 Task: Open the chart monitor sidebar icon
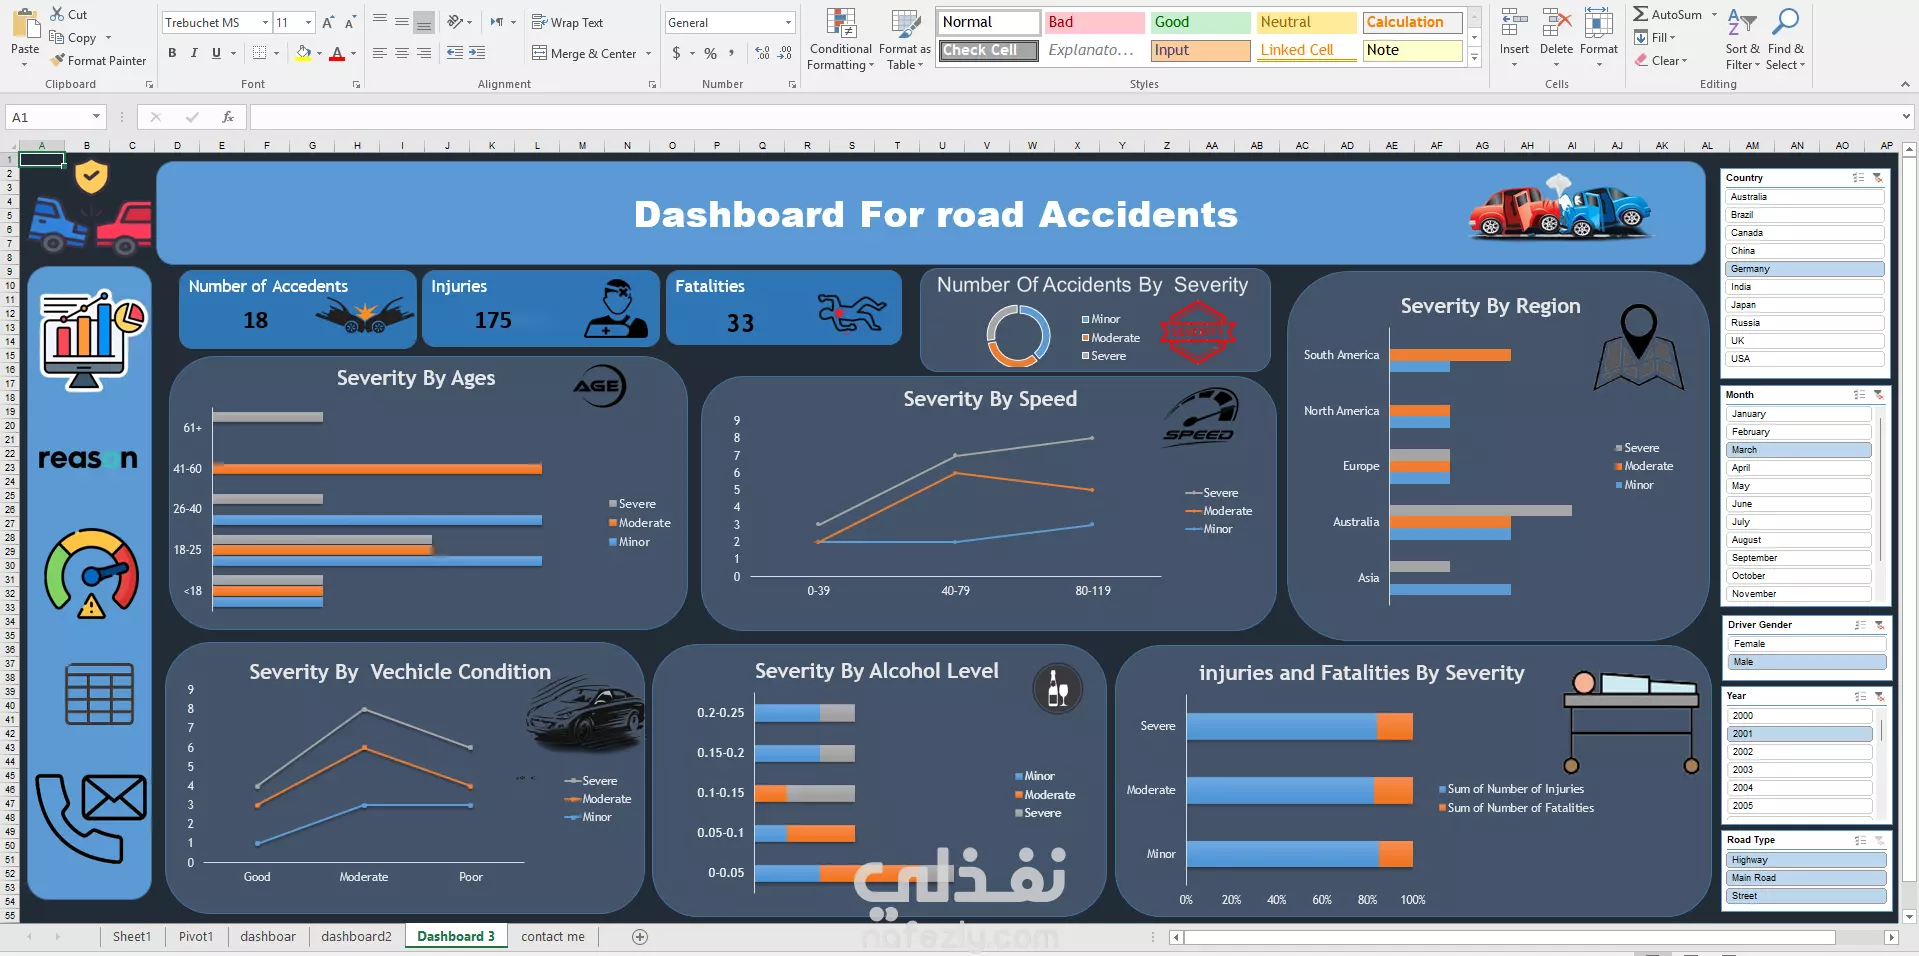(92, 340)
